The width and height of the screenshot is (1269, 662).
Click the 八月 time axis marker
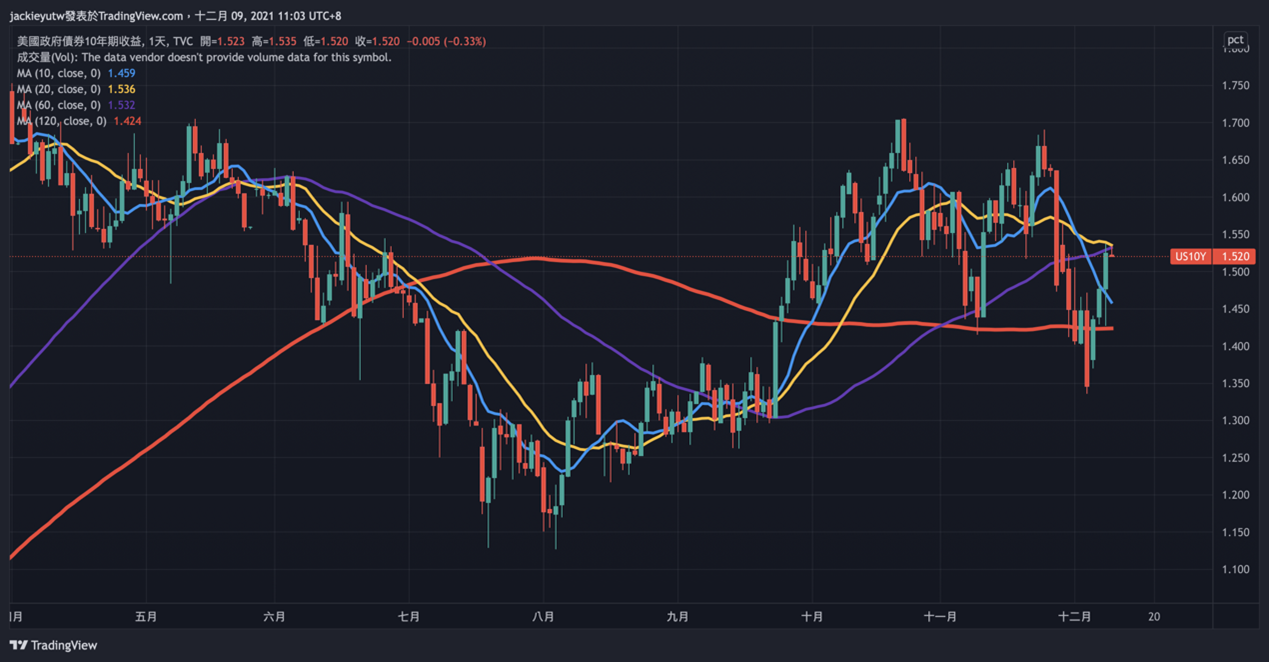[x=543, y=617]
